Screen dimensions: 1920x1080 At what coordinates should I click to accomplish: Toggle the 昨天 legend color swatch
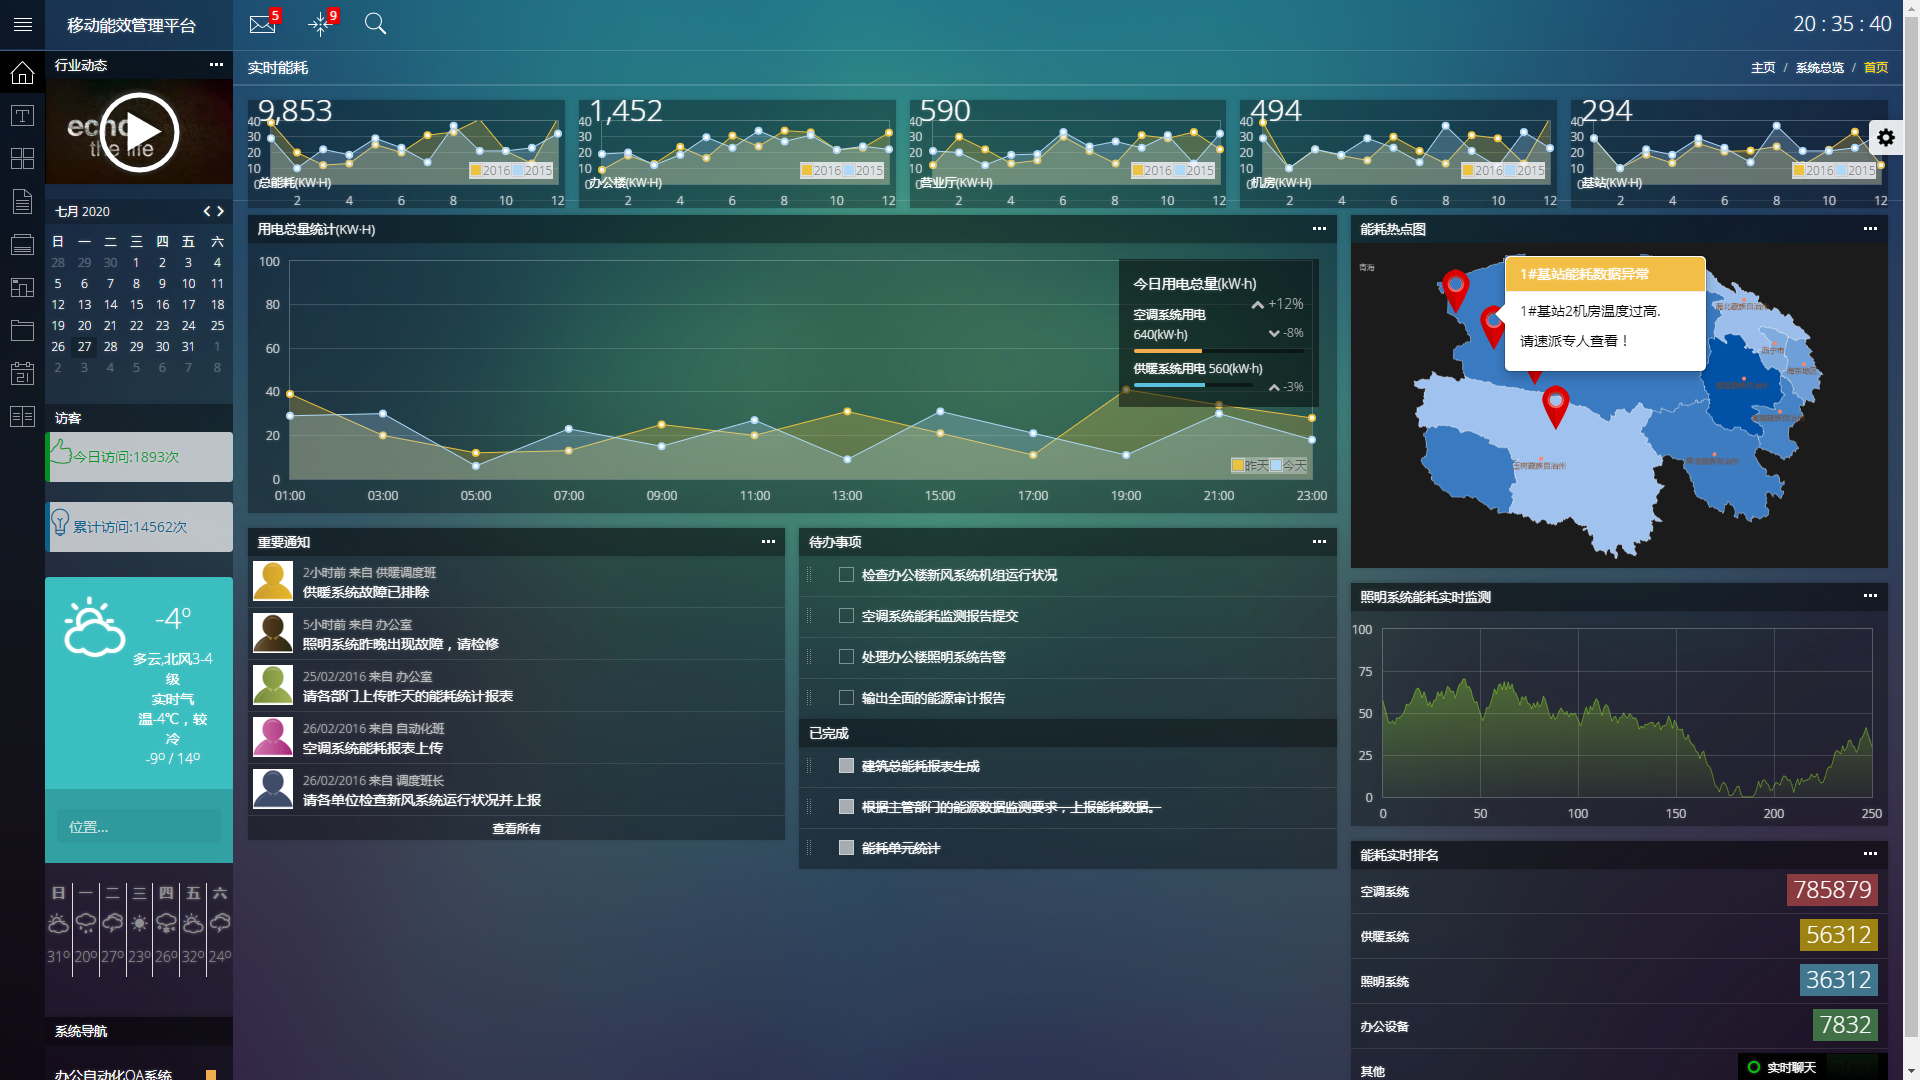1238,465
